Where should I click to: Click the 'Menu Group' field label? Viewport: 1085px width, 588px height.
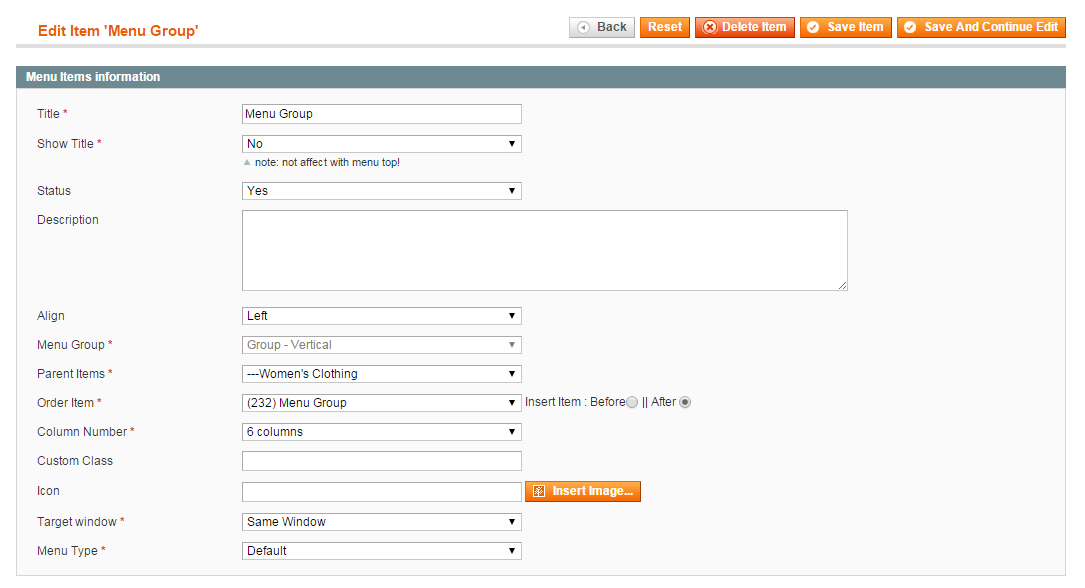71,345
